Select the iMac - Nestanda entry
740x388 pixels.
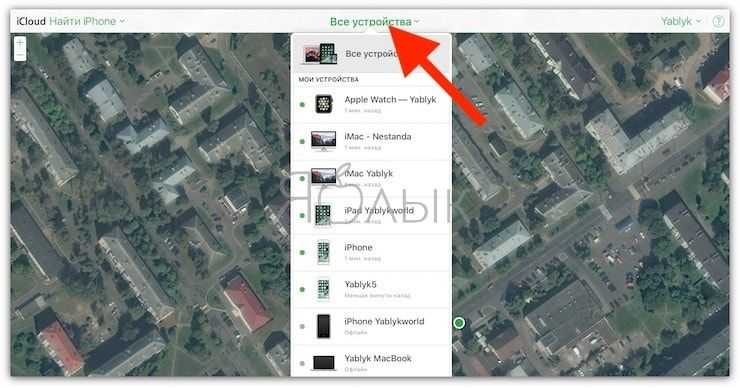[x=371, y=141]
